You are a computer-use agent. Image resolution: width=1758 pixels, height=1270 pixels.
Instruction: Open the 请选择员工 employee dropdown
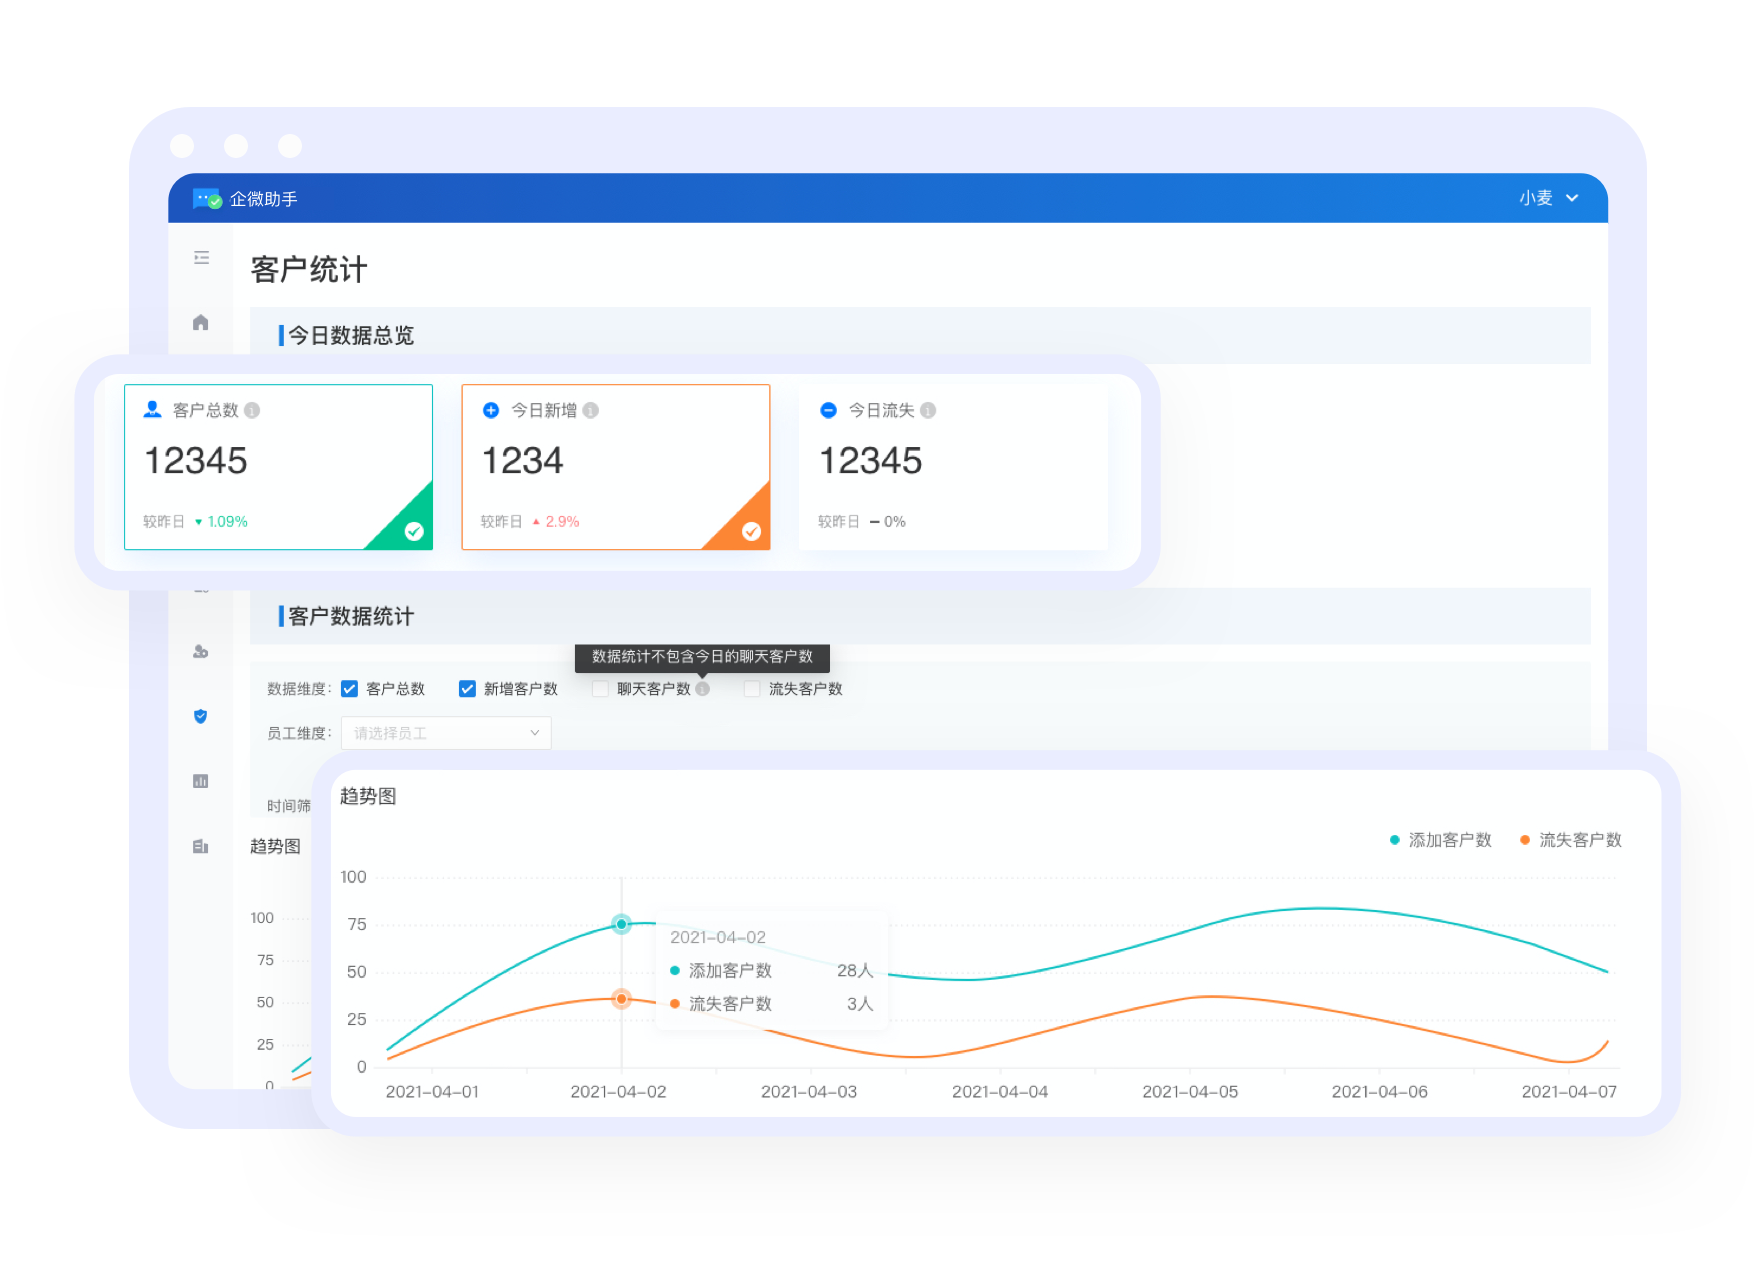(446, 733)
